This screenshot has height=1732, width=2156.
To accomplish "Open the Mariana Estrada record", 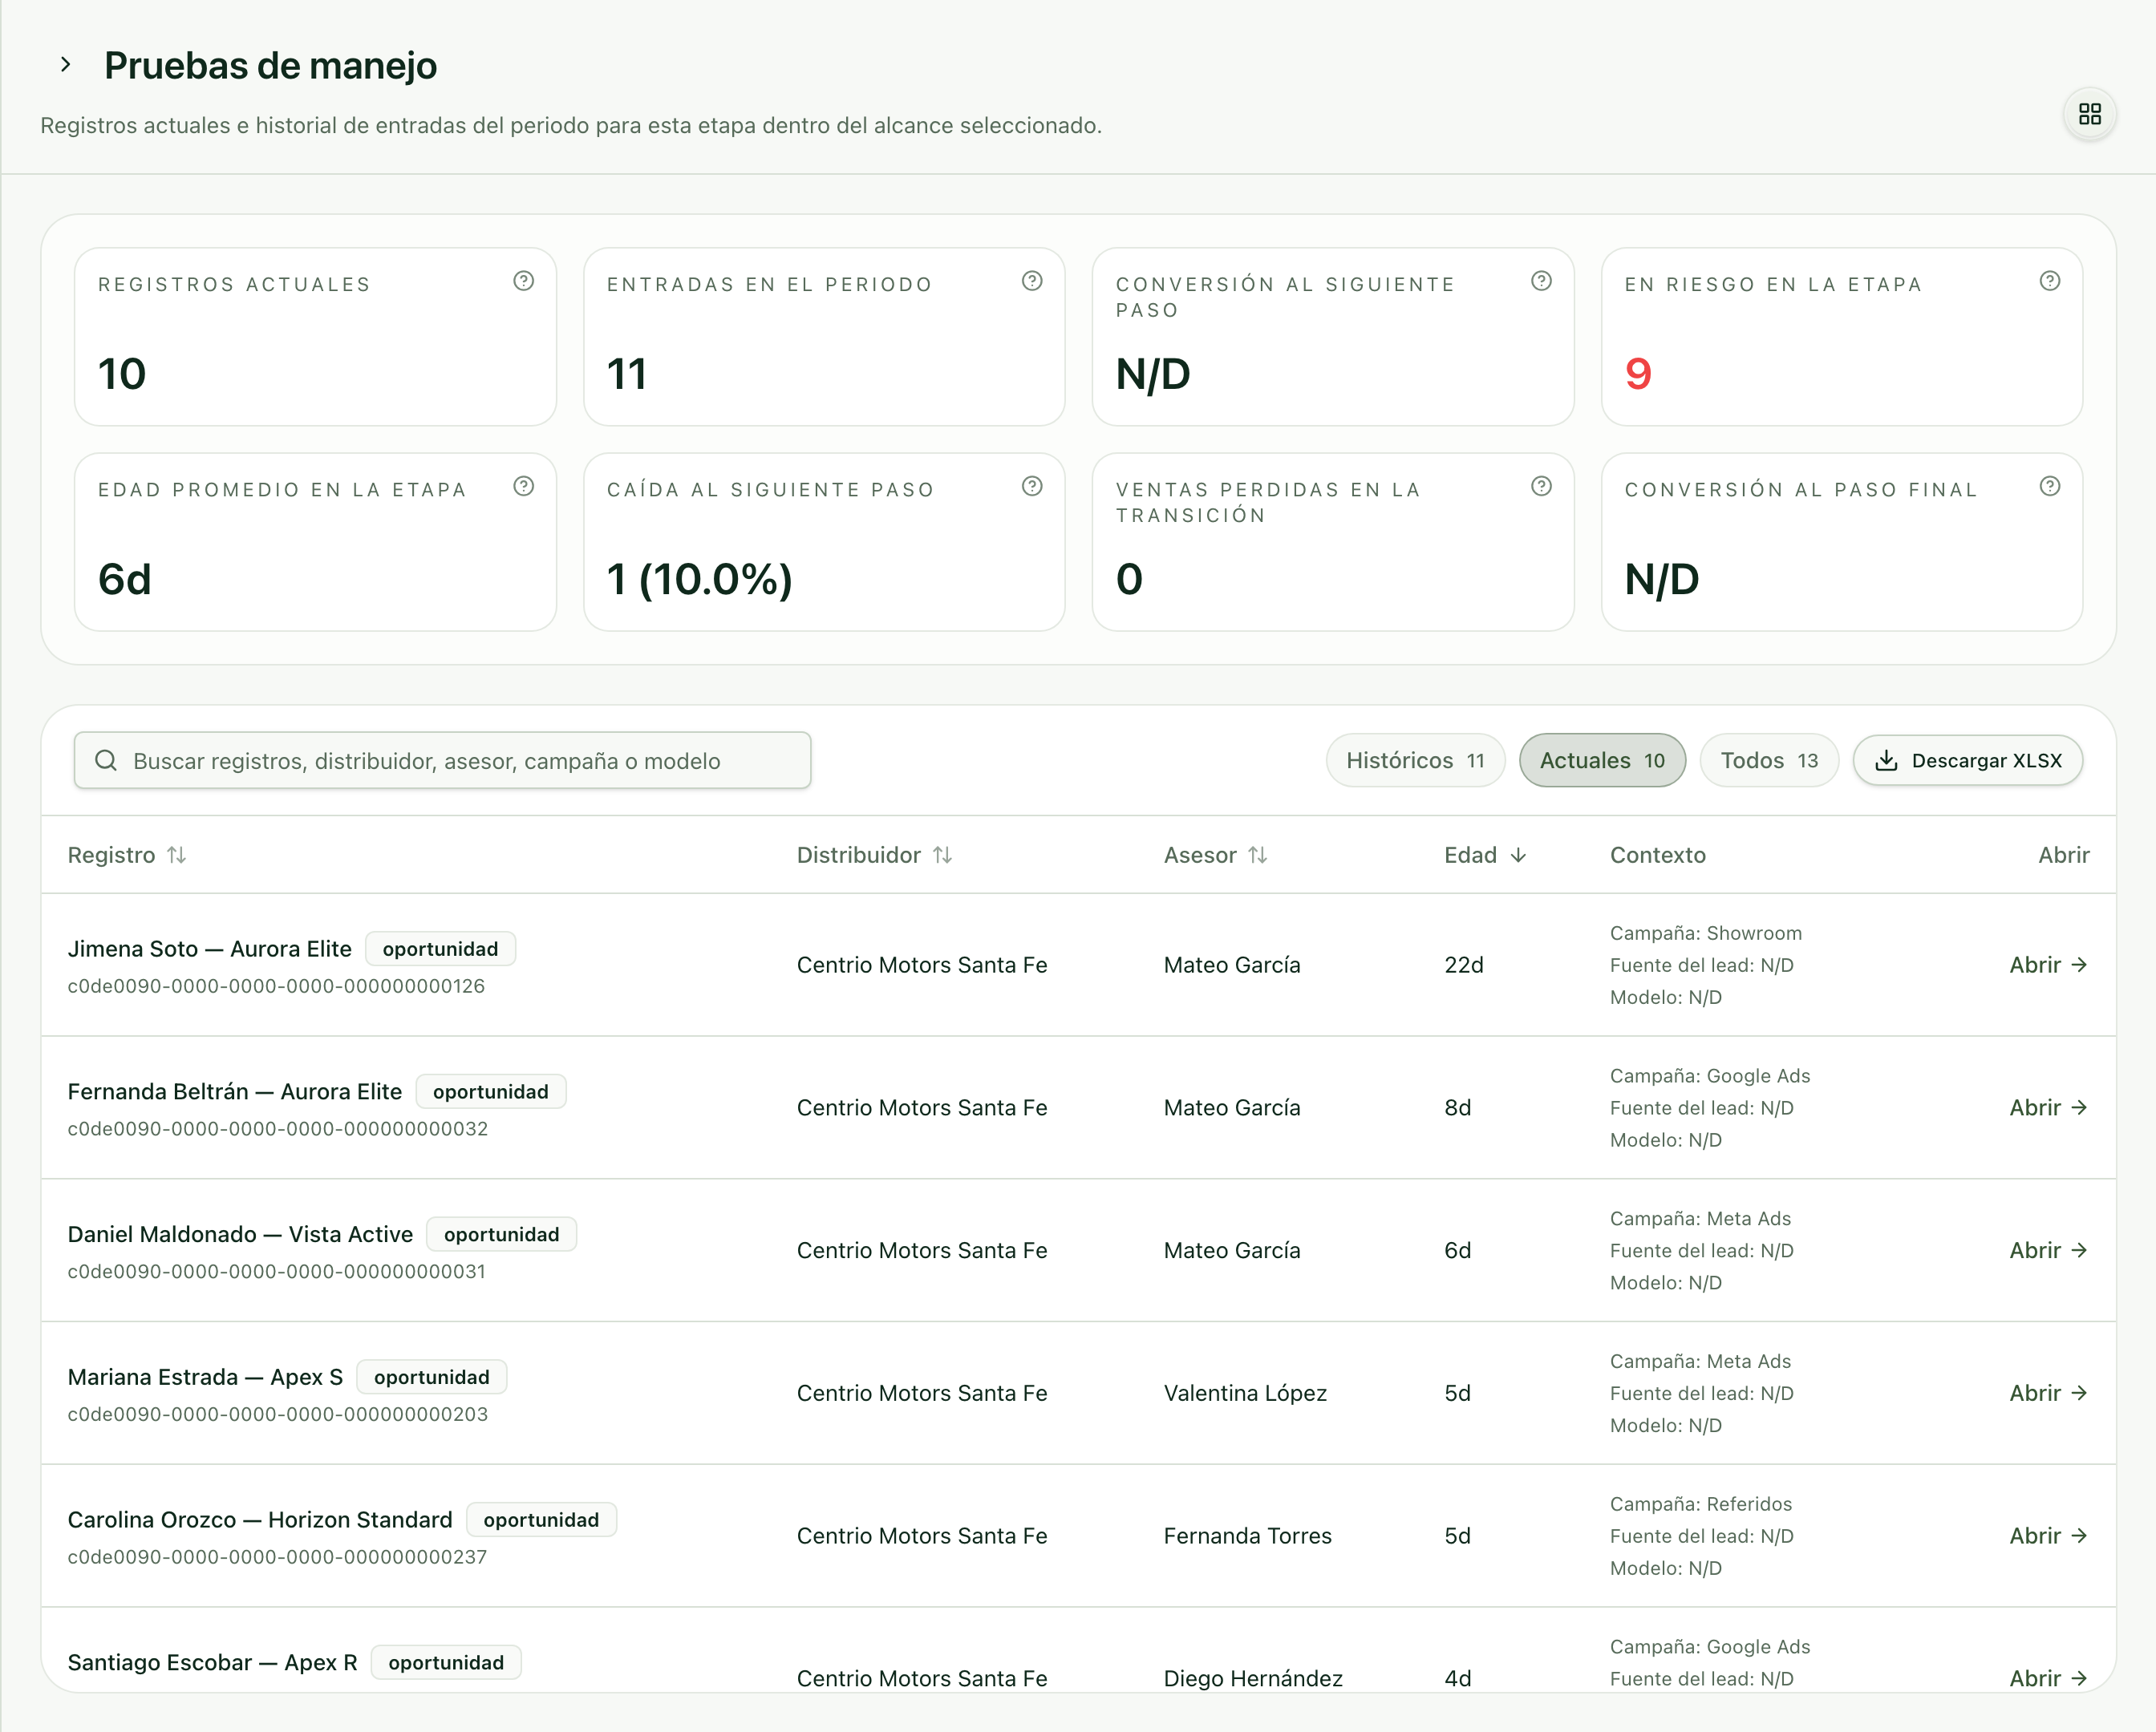I will pos(2048,1393).
